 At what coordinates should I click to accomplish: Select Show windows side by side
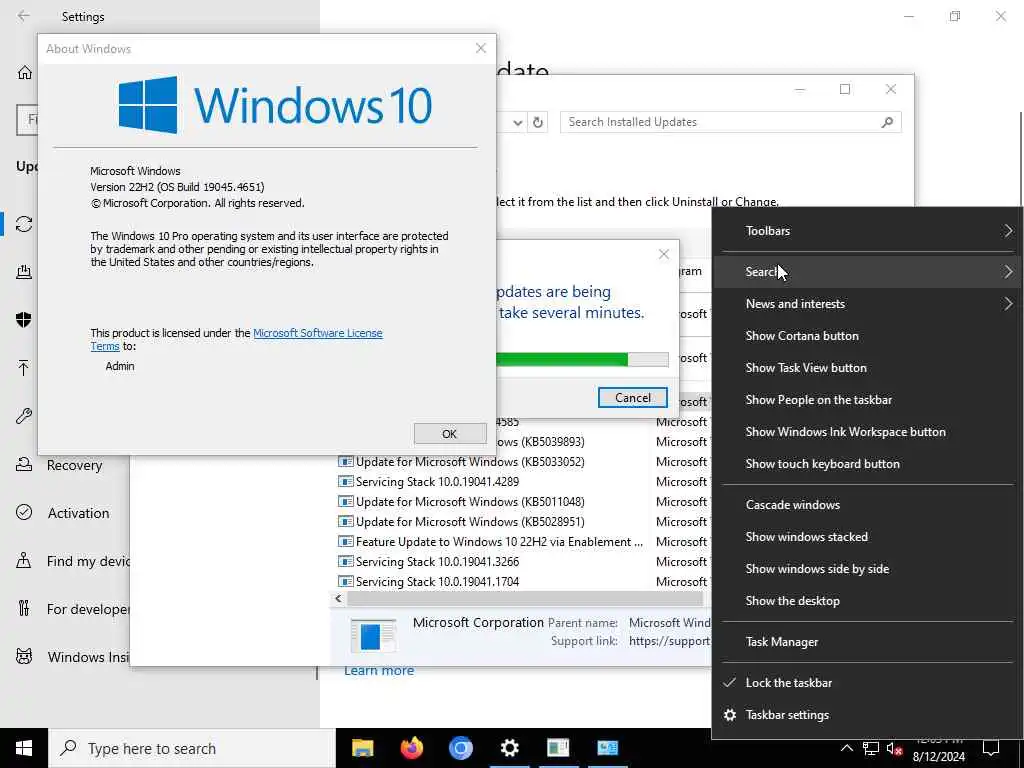[x=867, y=569]
